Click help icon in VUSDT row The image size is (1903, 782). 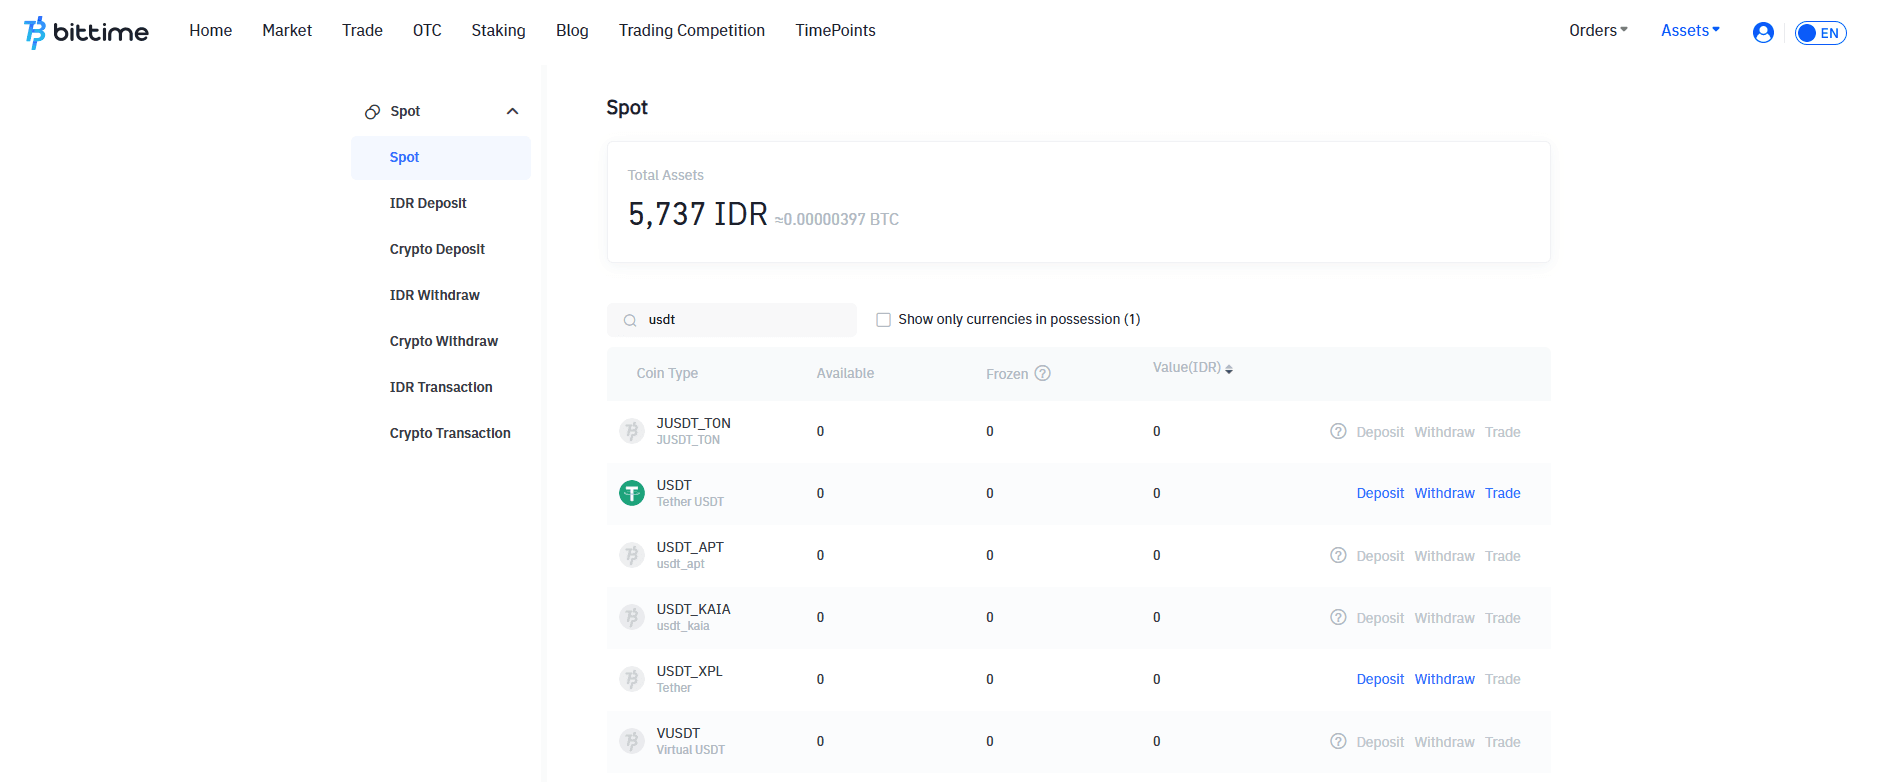pos(1338,742)
